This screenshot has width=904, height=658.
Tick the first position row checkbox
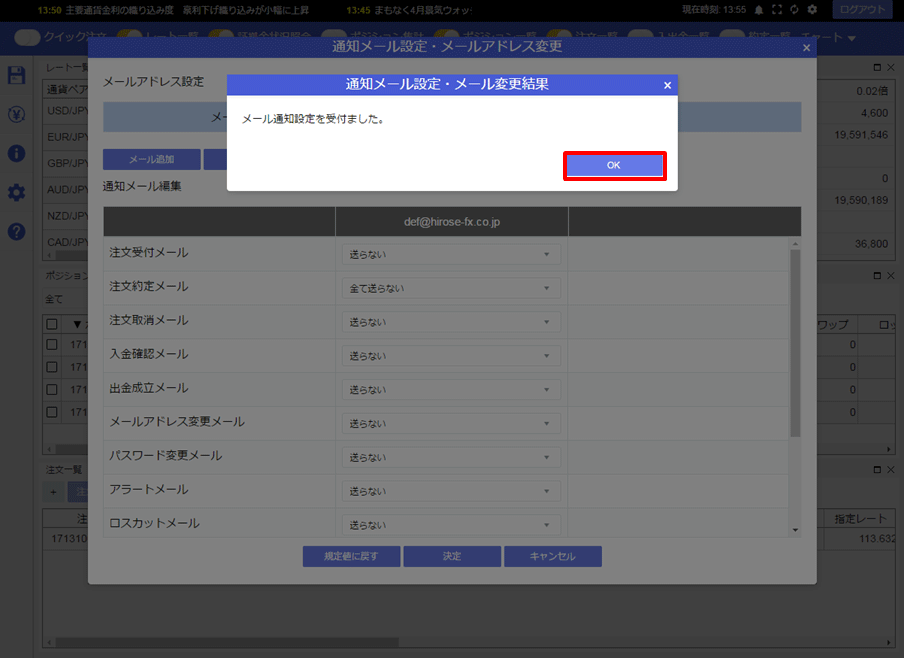(x=52, y=345)
